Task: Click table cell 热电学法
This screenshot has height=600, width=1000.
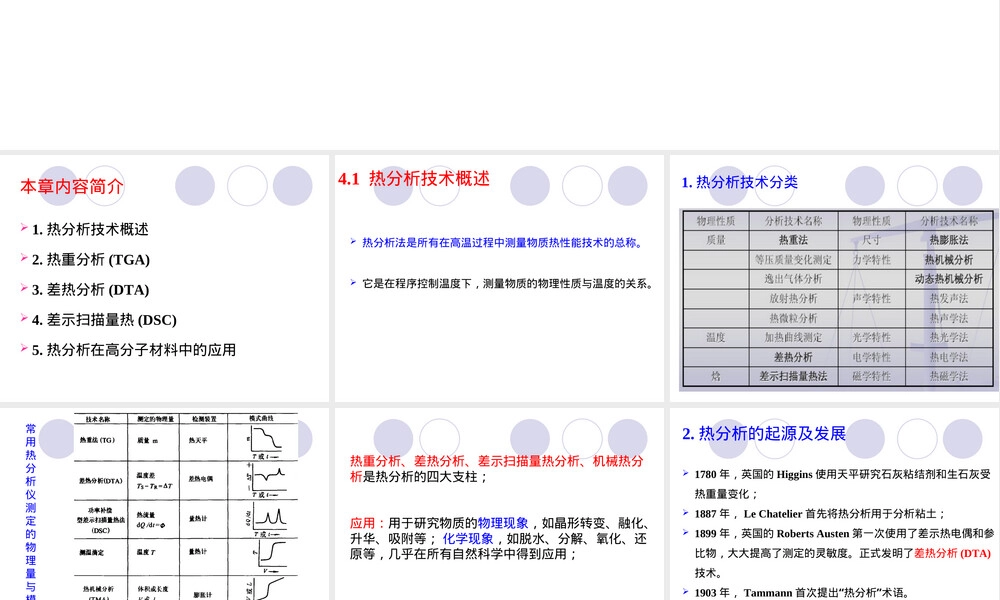Action: pyautogui.click(x=949, y=357)
